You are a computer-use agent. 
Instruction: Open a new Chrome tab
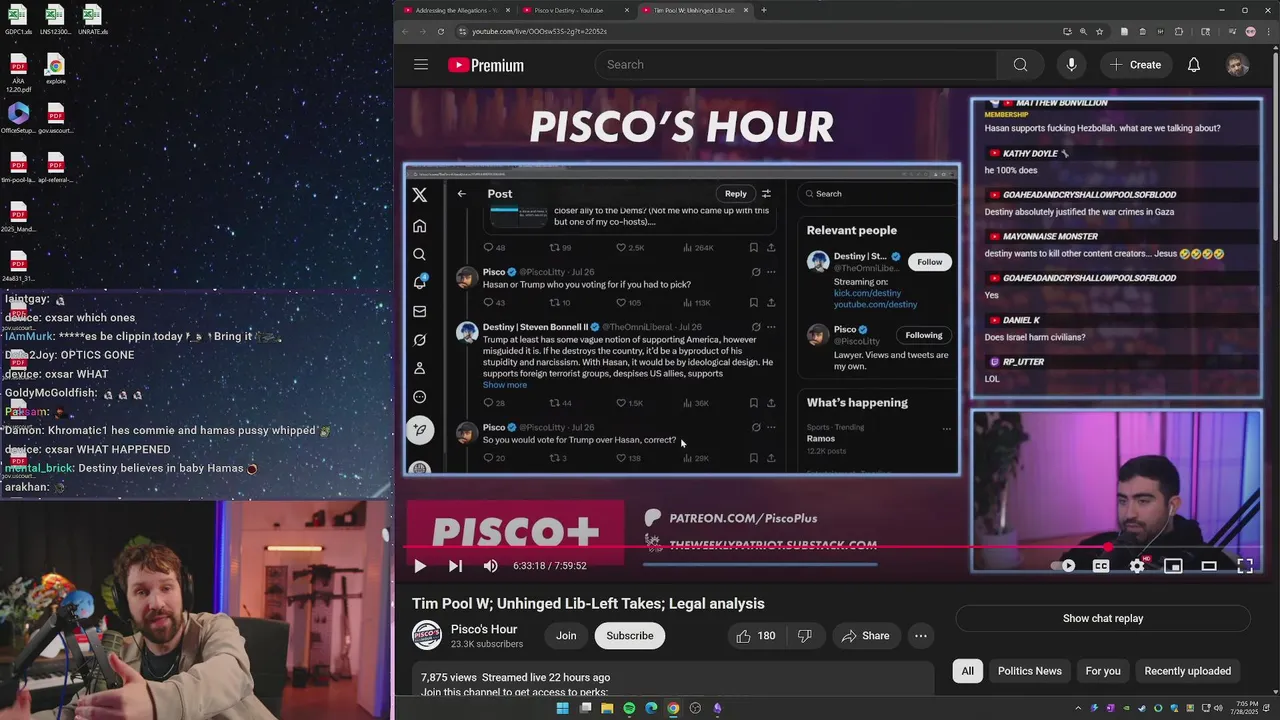click(x=764, y=10)
